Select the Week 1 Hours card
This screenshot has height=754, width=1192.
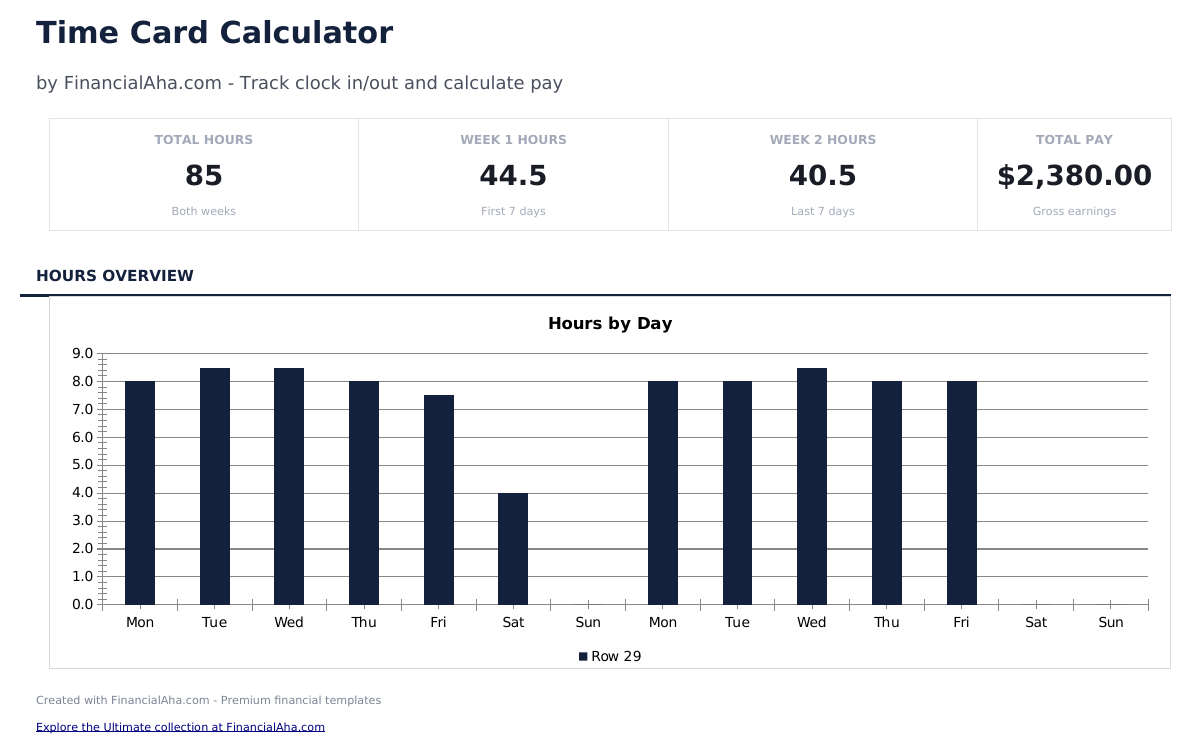(x=513, y=175)
